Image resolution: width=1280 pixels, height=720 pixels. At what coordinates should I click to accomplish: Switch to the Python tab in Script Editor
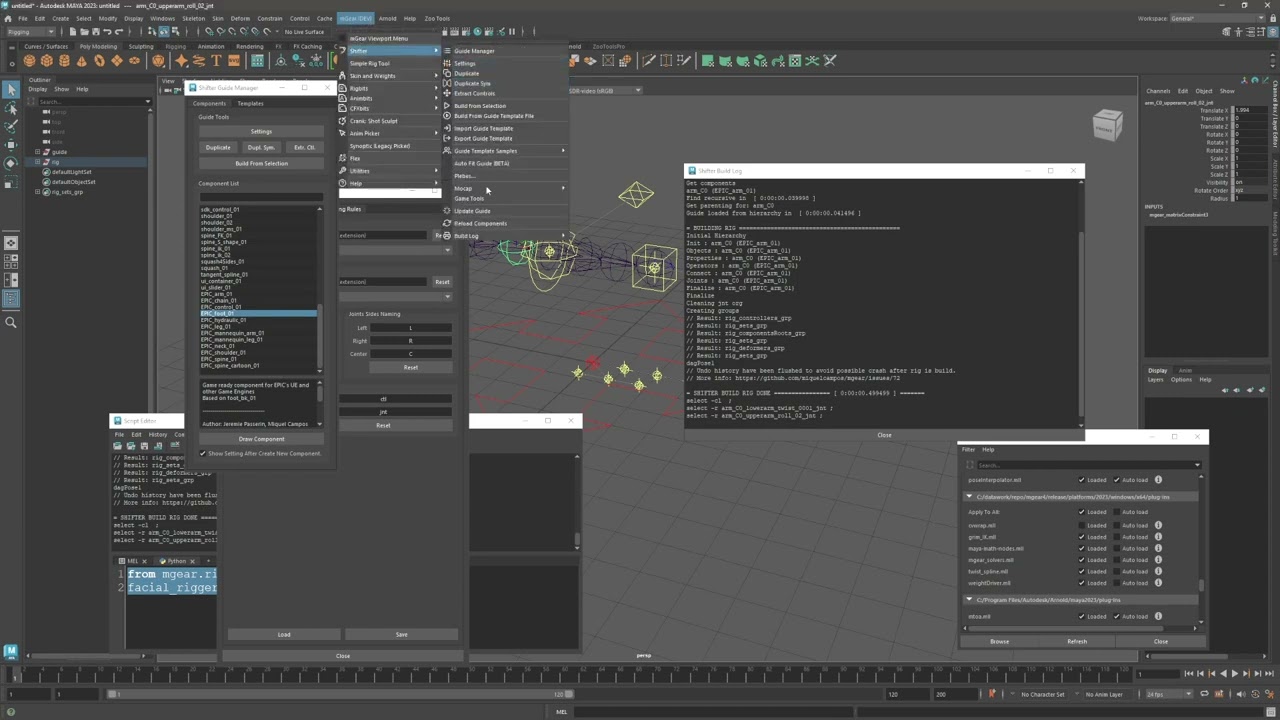176,561
